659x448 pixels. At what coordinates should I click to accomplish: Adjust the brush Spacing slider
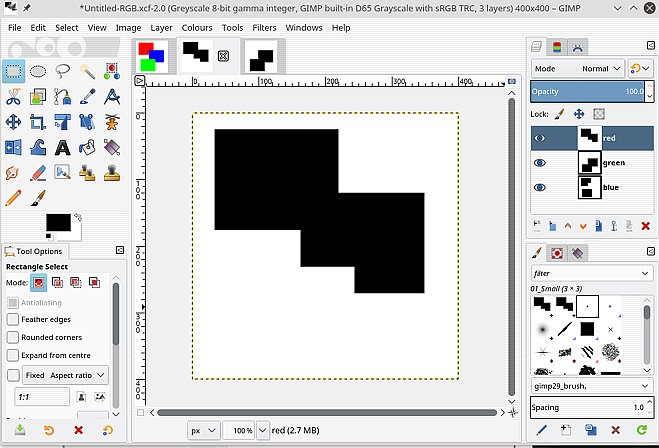coord(587,407)
